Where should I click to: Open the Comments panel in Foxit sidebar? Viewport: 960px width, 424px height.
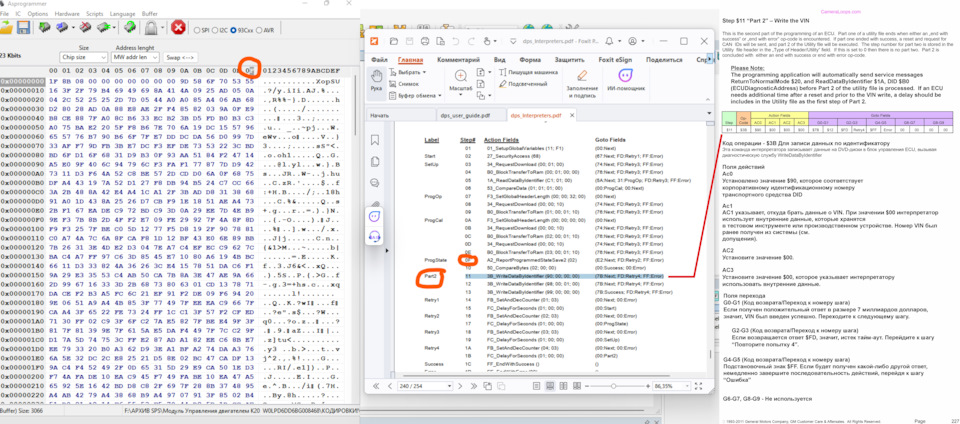(x=375, y=183)
